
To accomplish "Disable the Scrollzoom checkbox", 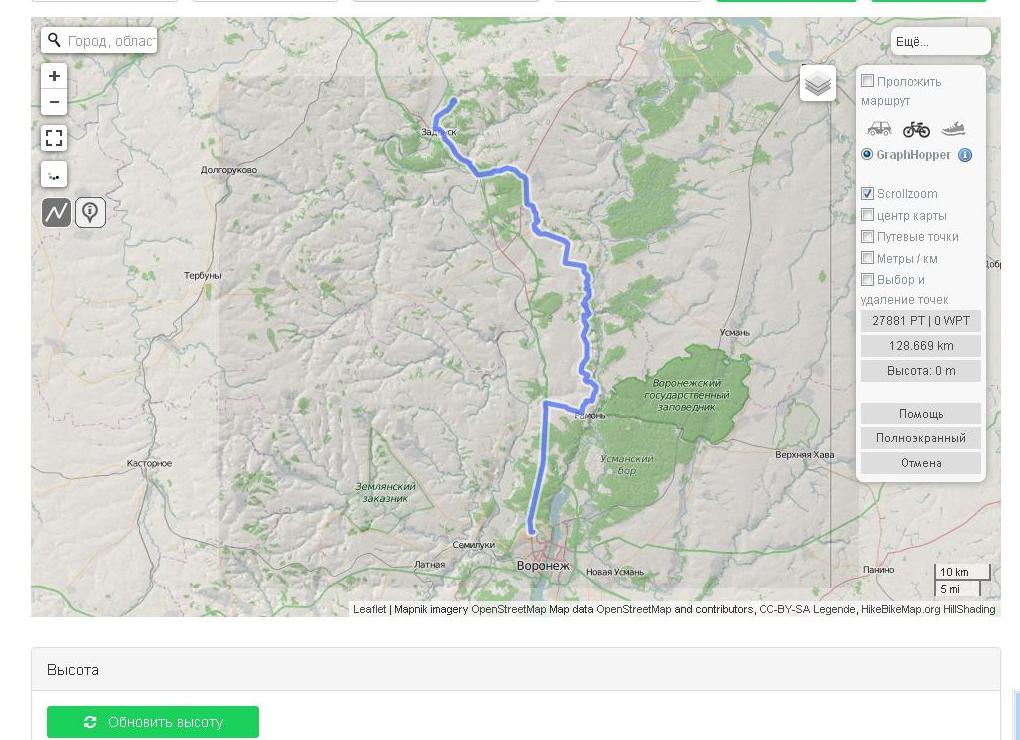I will 868,193.
